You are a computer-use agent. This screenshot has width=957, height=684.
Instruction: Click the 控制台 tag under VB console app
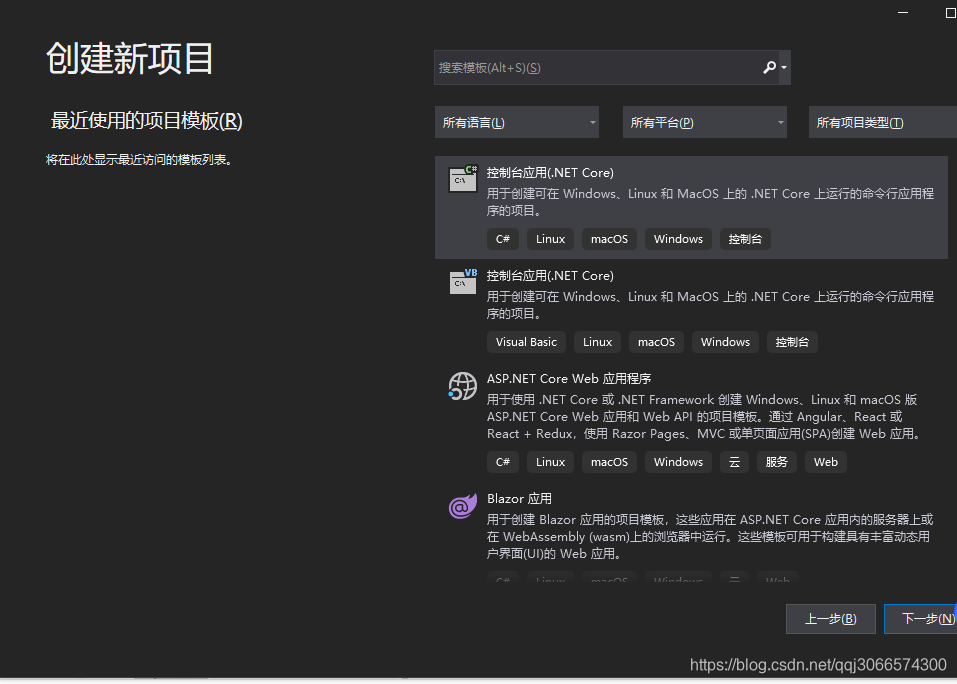(x=792, y=342)
